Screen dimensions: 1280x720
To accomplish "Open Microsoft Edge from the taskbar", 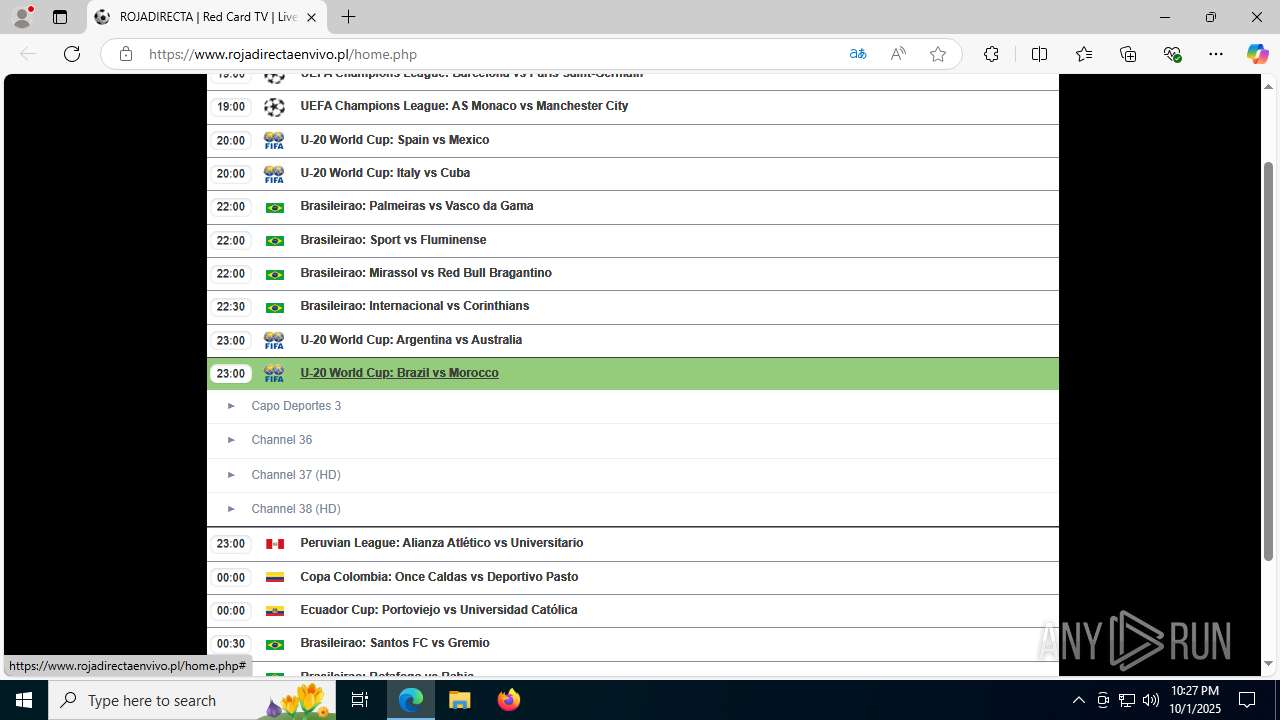I will 411,700.
